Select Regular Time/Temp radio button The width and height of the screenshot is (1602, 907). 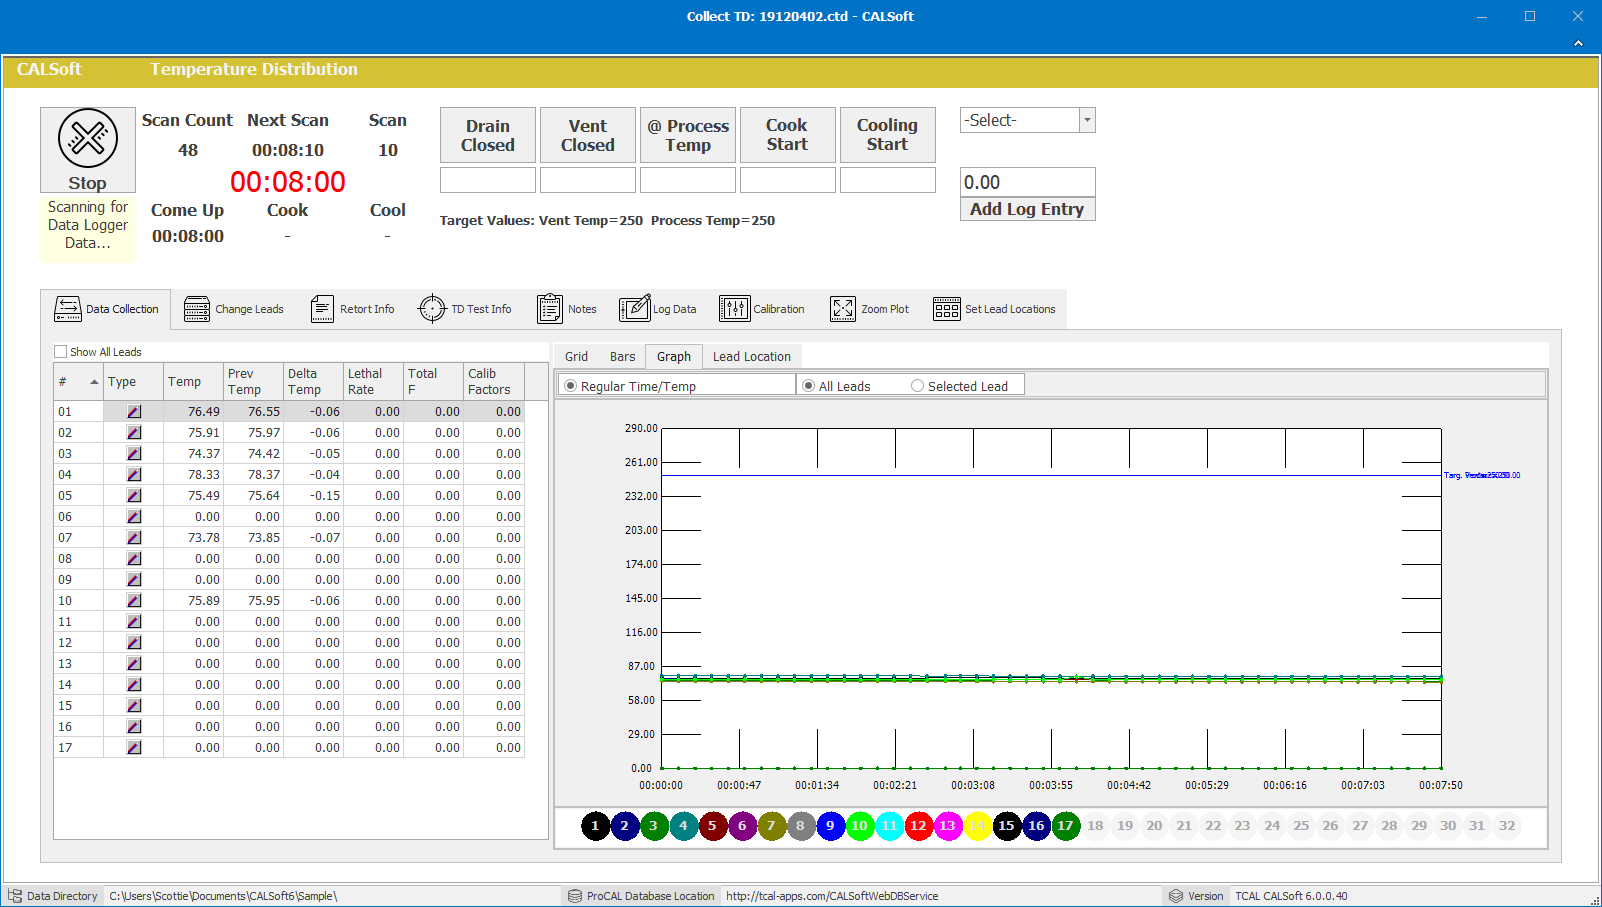[x=571, y=386]
